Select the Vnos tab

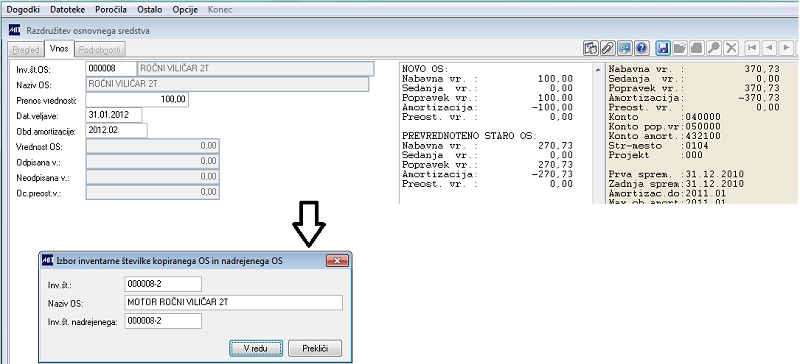[x=59, y=48]
